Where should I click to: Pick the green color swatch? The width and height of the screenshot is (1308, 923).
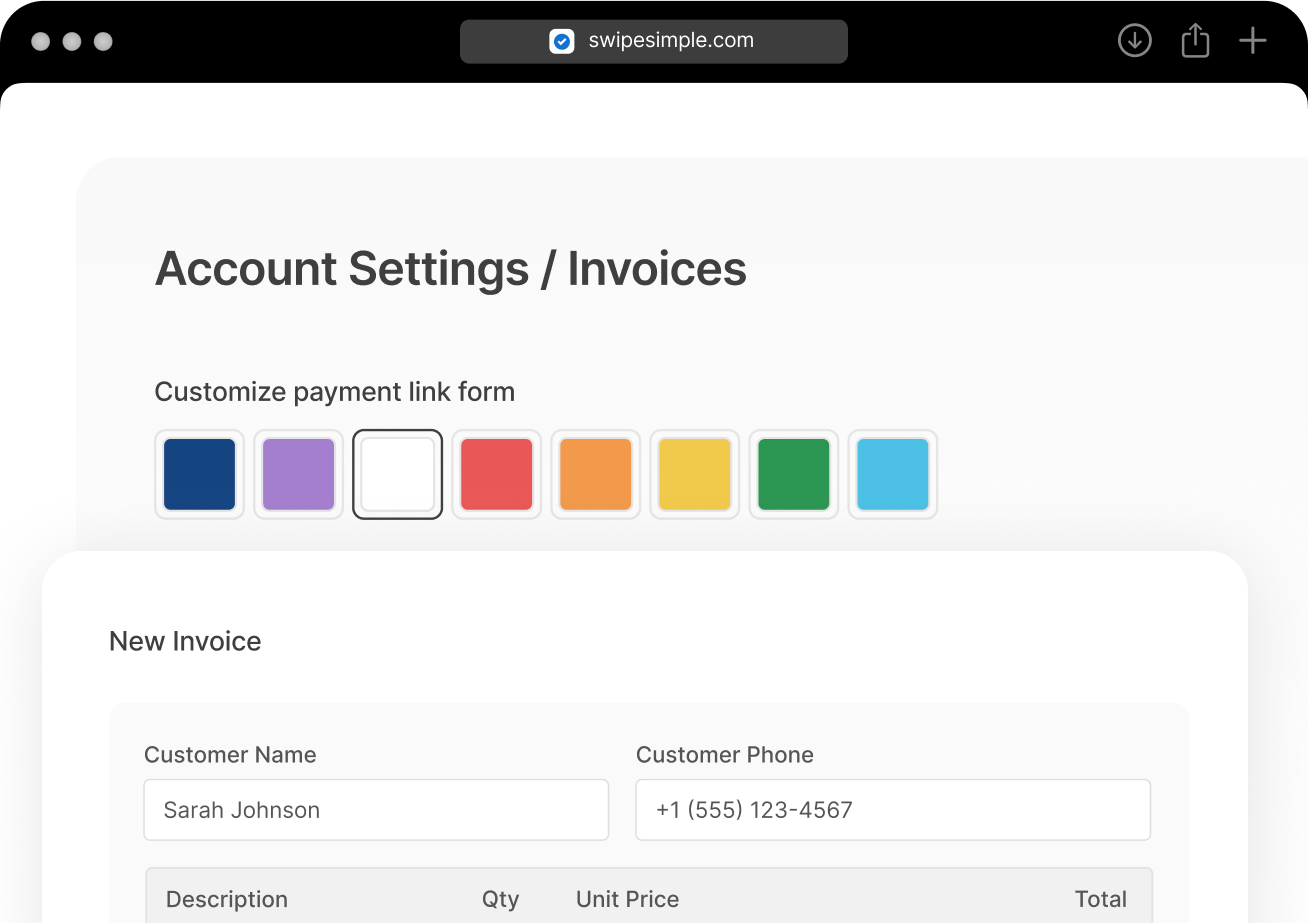pyautogui.click(x=794, y=474)
